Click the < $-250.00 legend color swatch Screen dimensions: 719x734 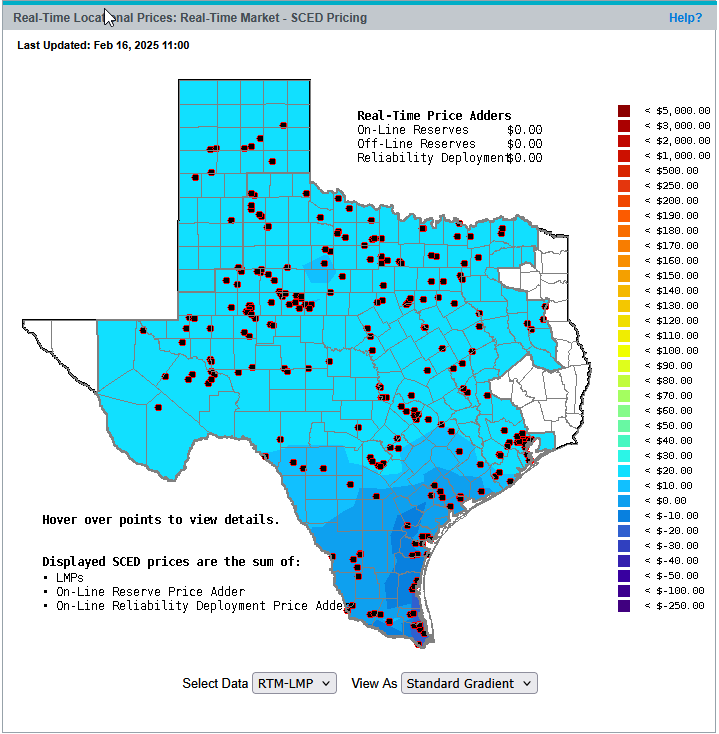pyautogui.click(x=624, y=605)
